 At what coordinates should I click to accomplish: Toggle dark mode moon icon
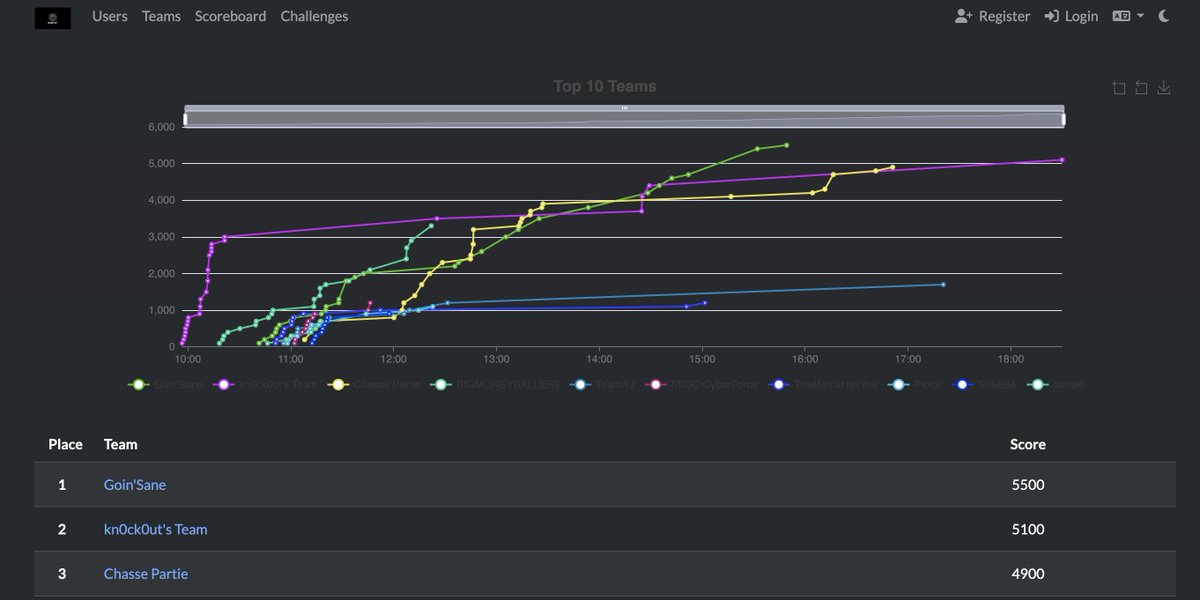(1164, 16)
